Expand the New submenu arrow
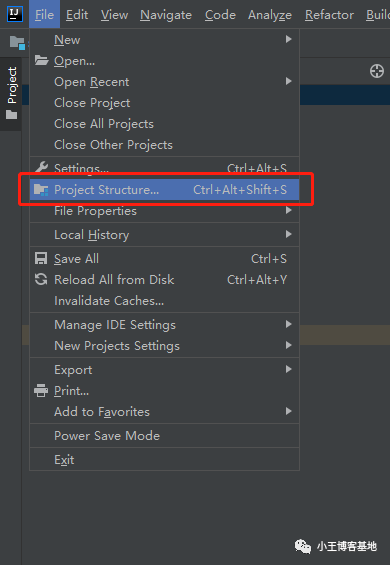390x565 pixels. (x=288, y=39)
